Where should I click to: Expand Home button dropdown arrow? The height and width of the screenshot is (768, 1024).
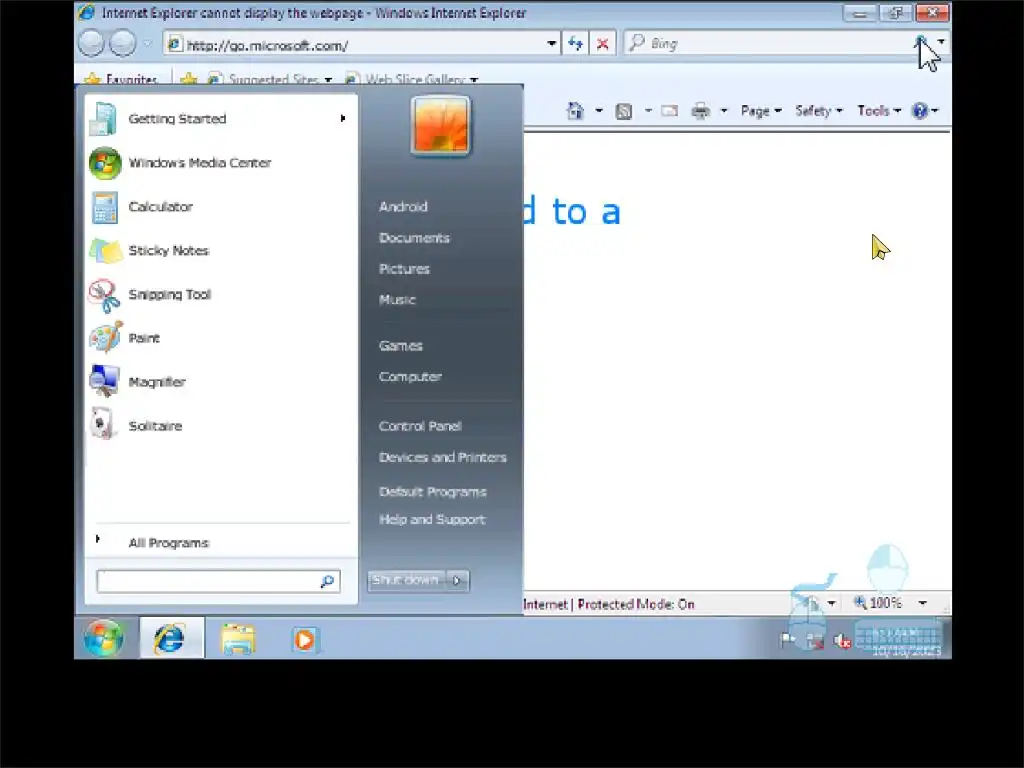(598, 111)
